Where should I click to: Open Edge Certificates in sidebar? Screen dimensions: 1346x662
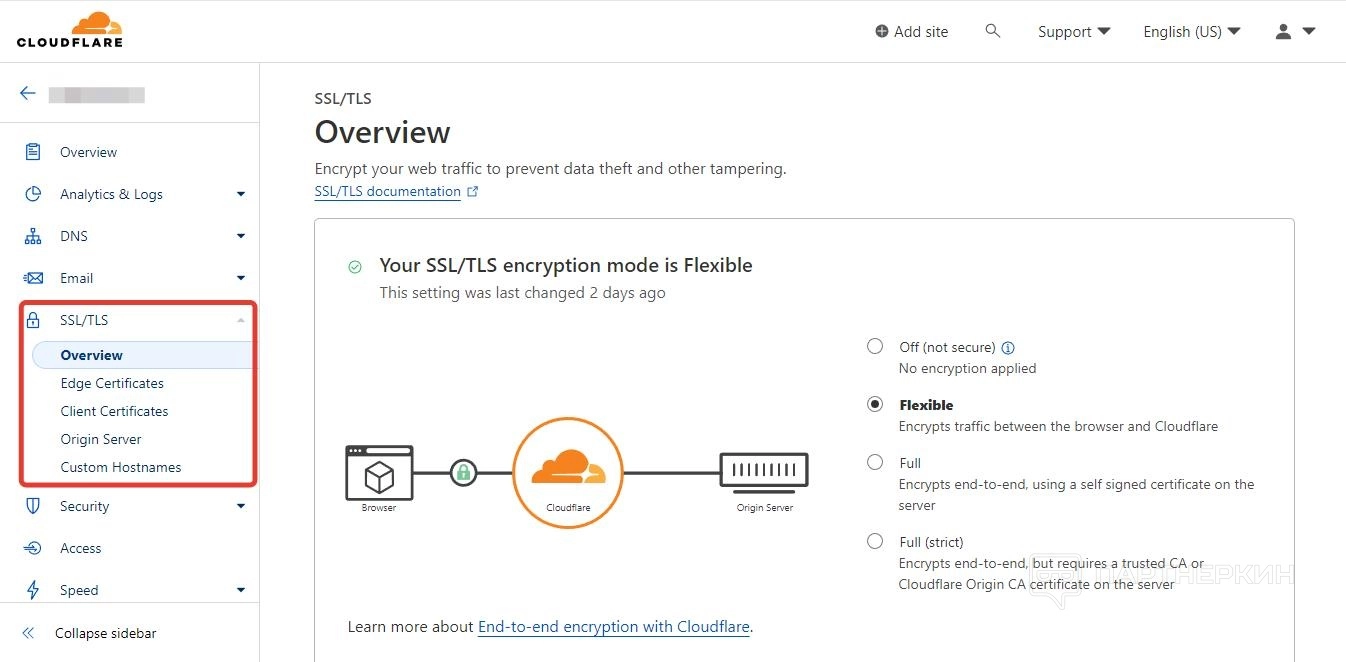click(112, 383)
